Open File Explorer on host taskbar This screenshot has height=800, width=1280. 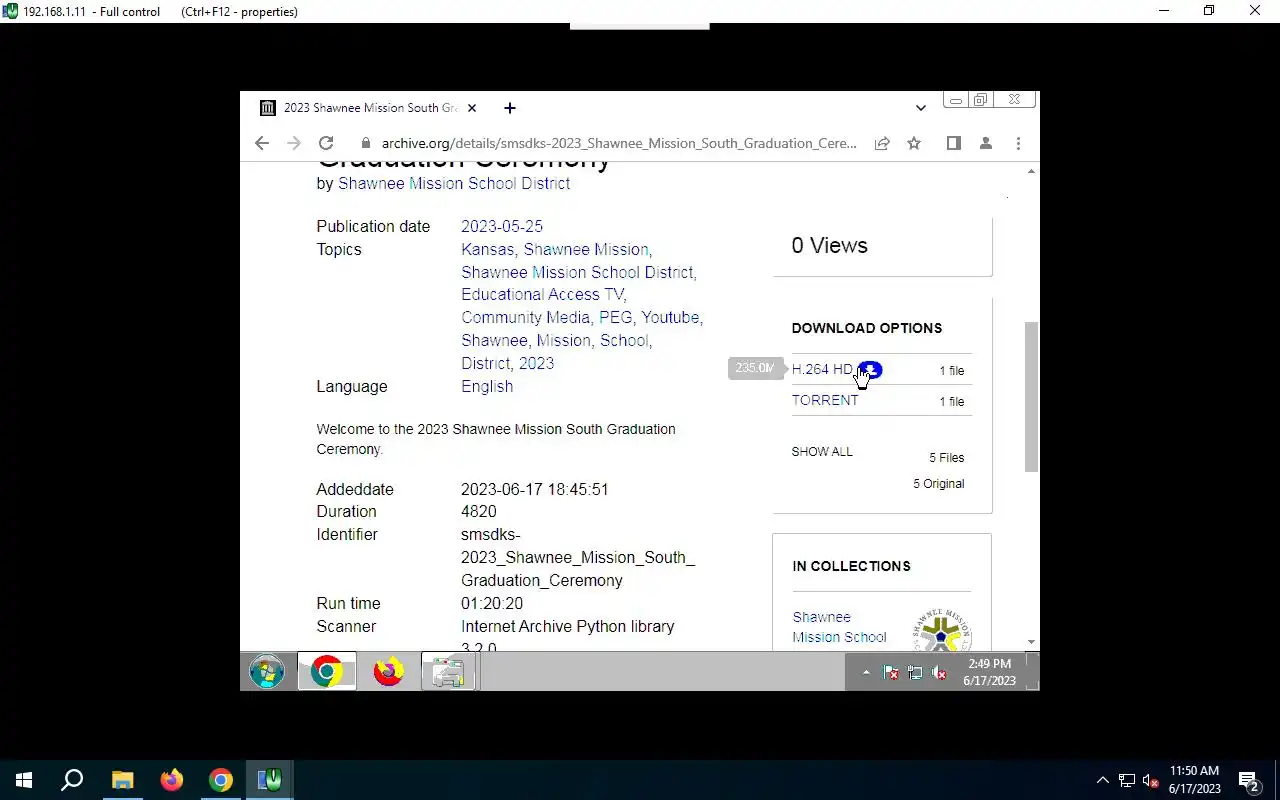[x=122, y=780]
